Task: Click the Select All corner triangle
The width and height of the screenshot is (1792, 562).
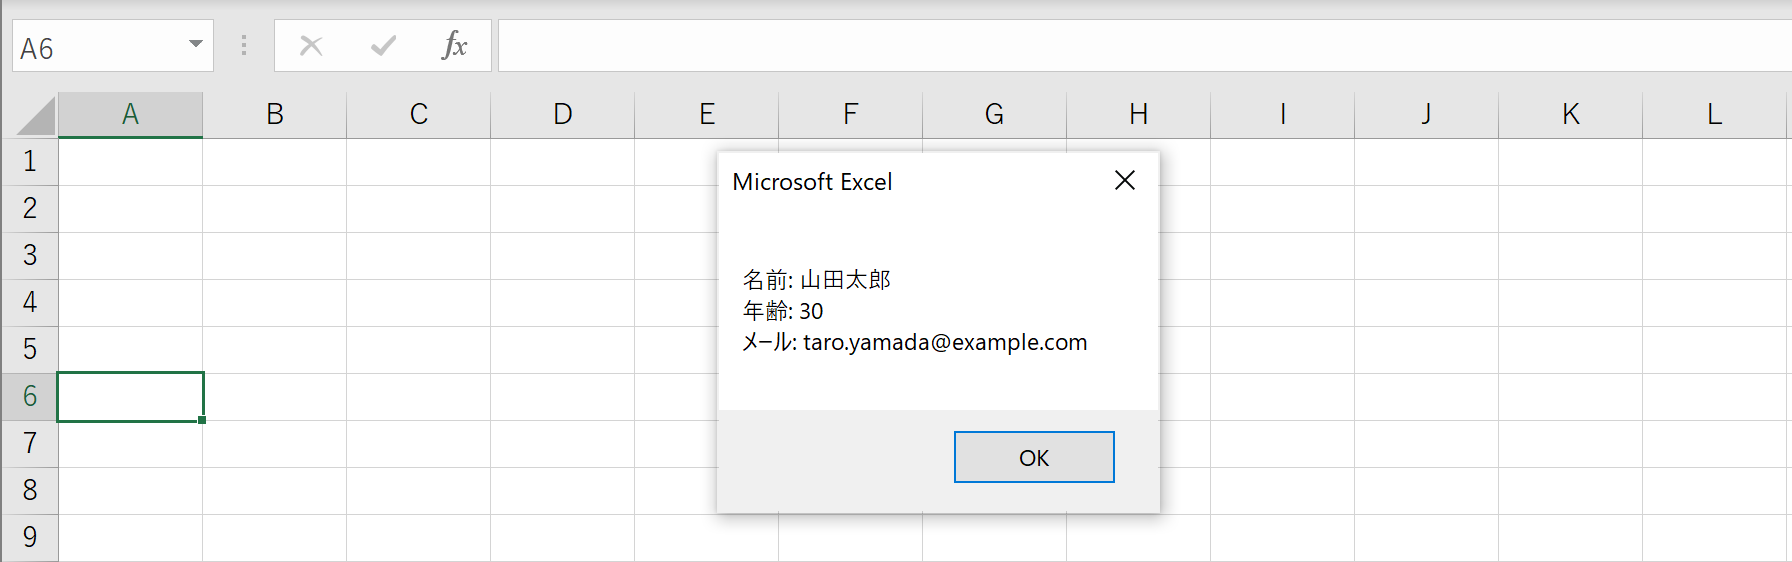Action: 37,116
